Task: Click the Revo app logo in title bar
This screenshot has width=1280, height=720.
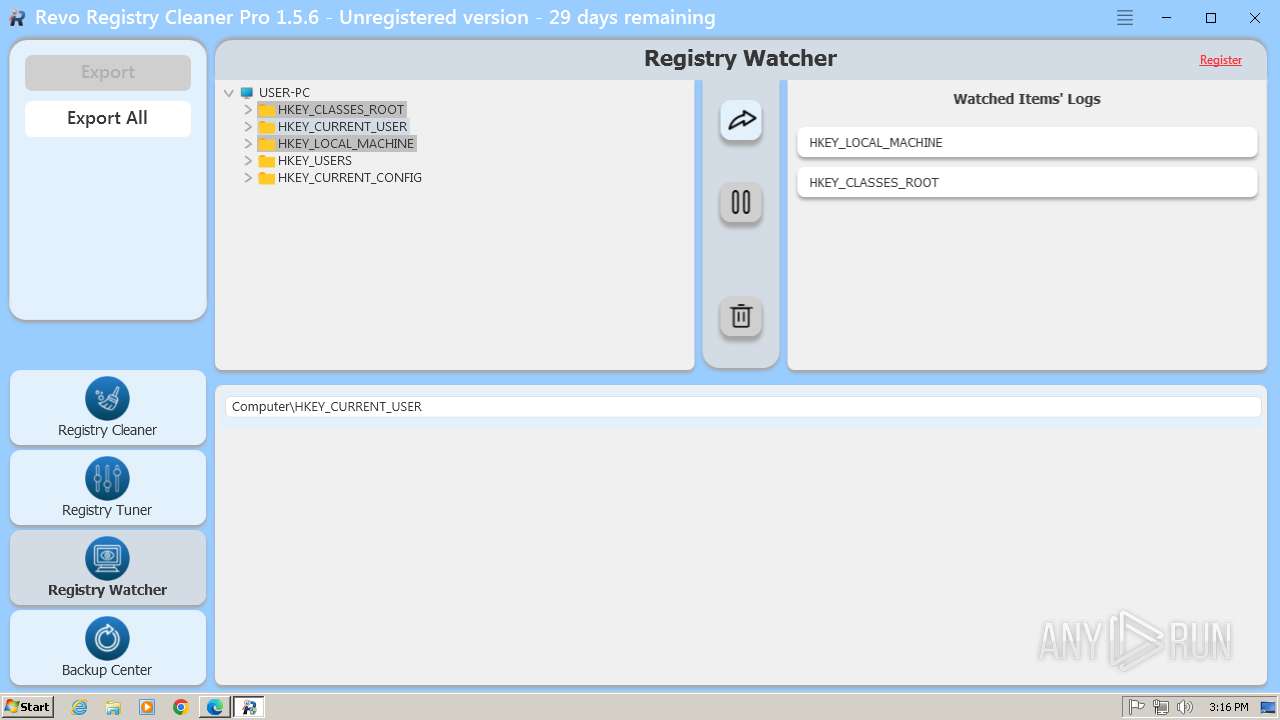Action: coord(17,18)
